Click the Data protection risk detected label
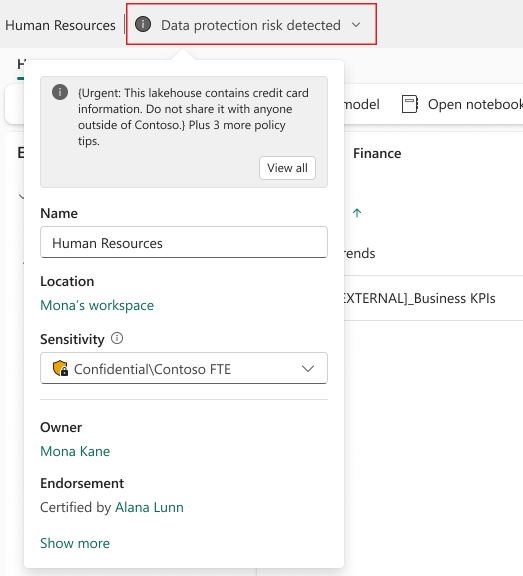The image size is (523, 576). click(251, 25)
